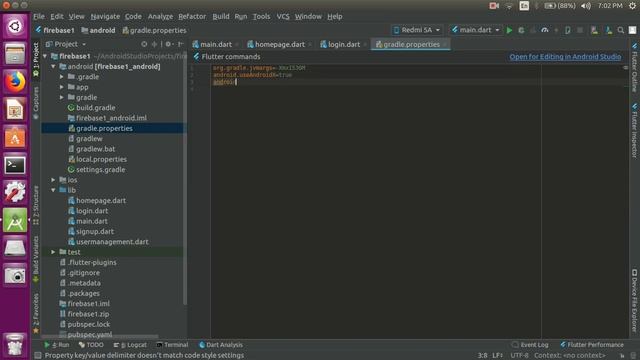This screenshot has height=360, width=640.
Task: Open the Search Everywhere magnifier icon
Action: [620, 30]
